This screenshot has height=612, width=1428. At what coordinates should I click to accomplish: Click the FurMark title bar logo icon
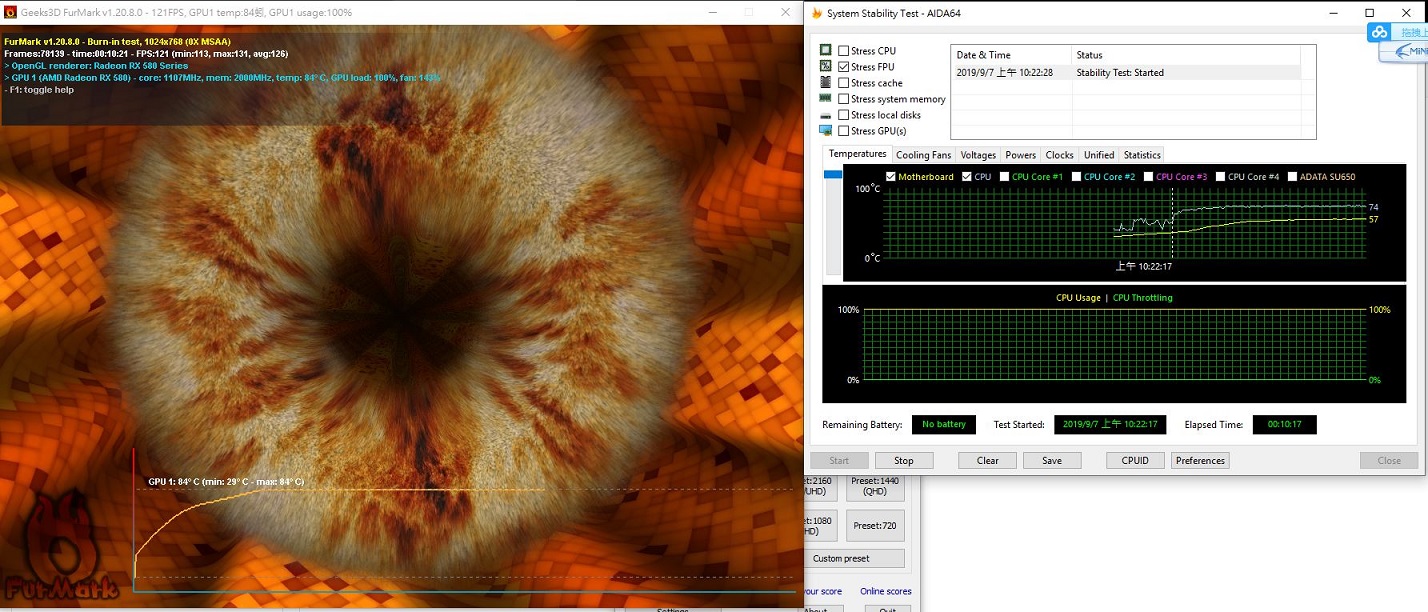(x=10, y=12)
